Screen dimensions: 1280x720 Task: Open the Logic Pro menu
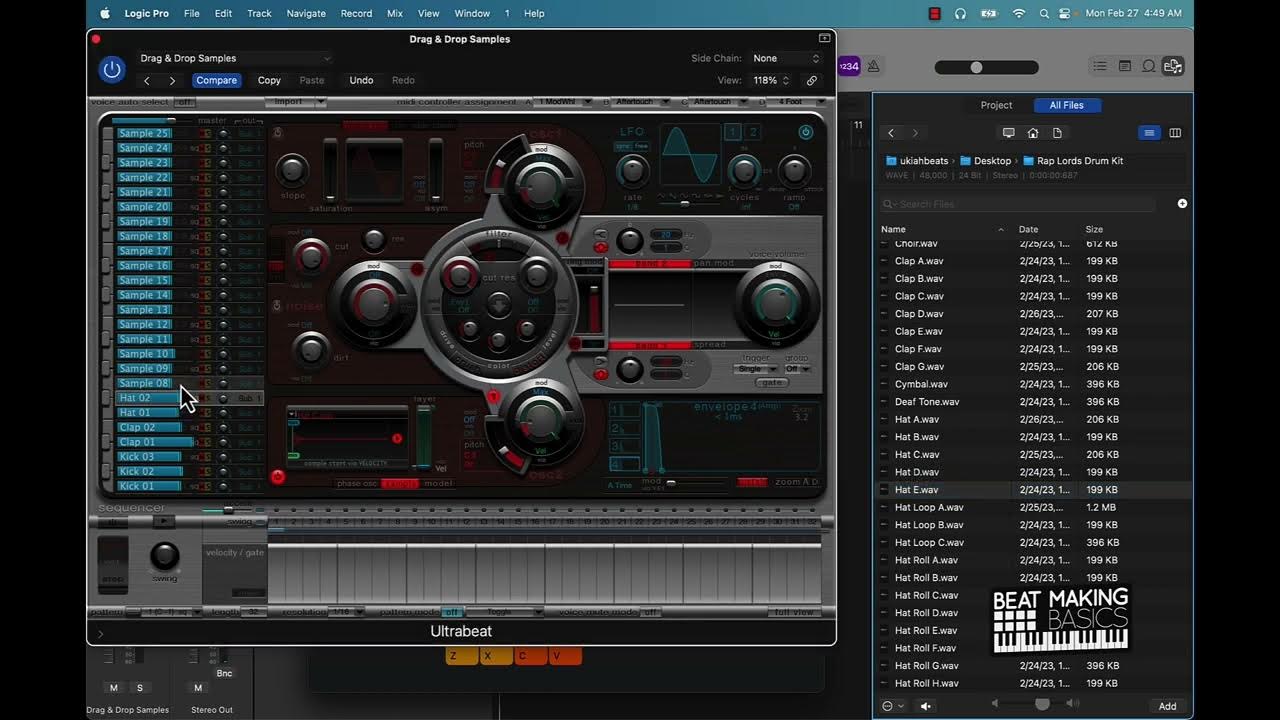point(145,13)
